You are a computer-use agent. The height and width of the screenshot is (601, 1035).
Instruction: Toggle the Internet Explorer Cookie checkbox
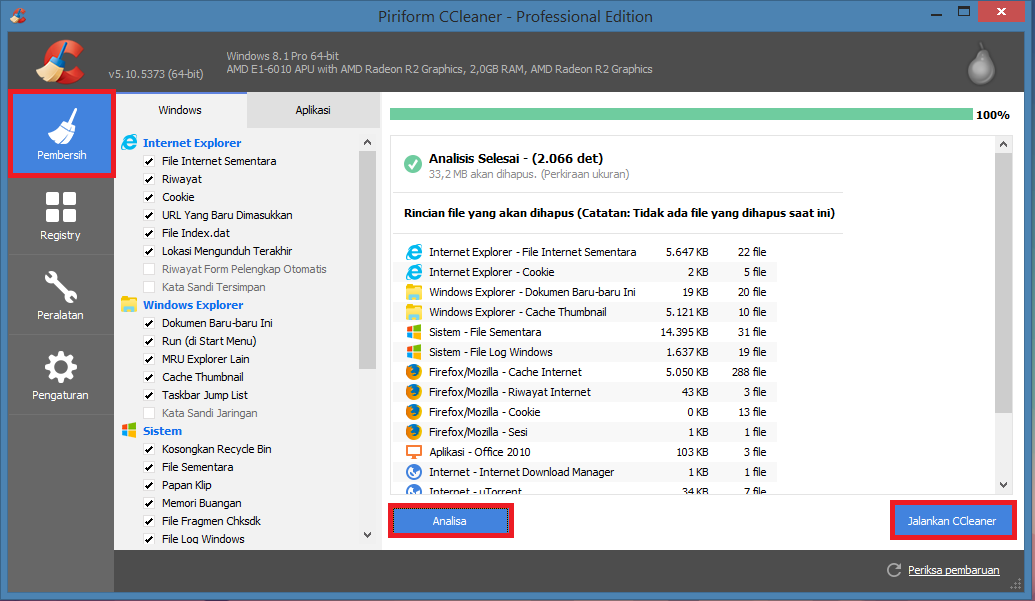click(149, 197)
